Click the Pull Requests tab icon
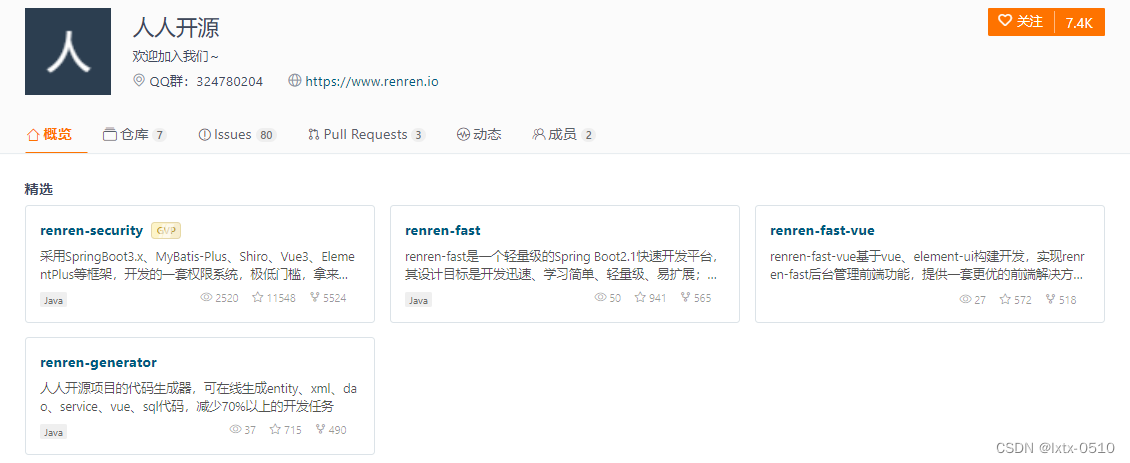Viewport: 1130px width, 463px height. (313, 134)
